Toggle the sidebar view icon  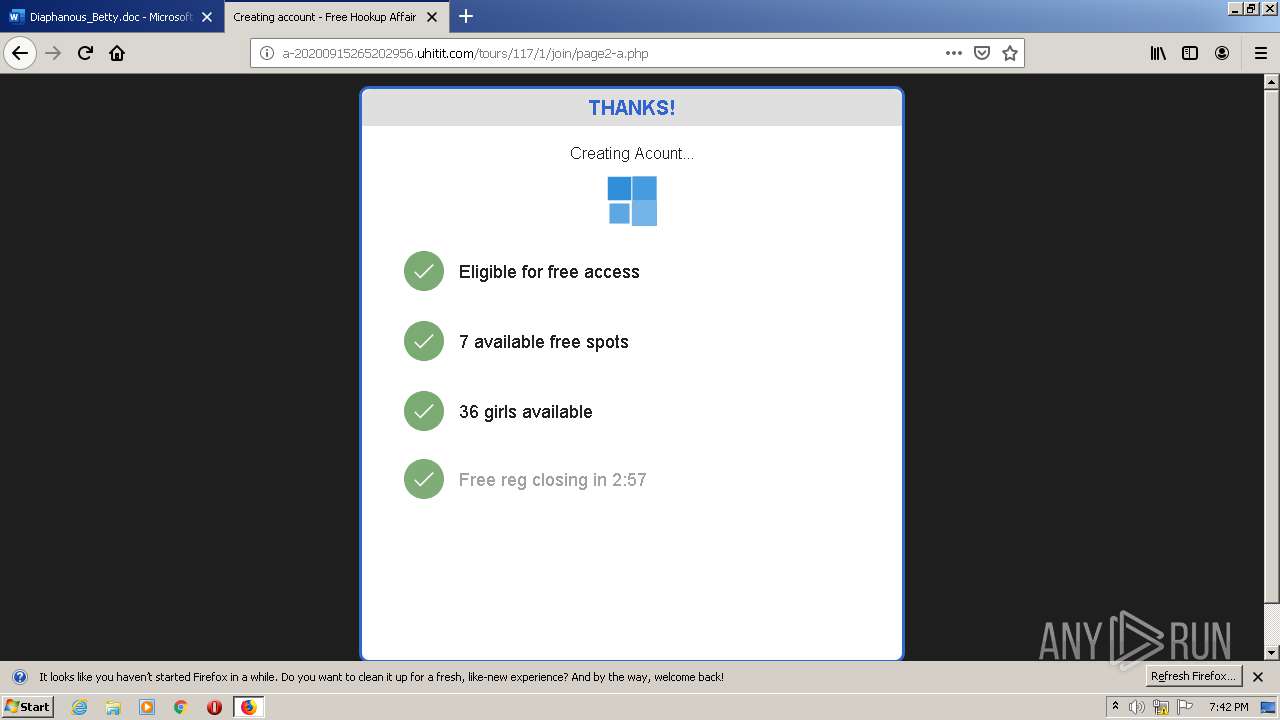[1190, 53]
